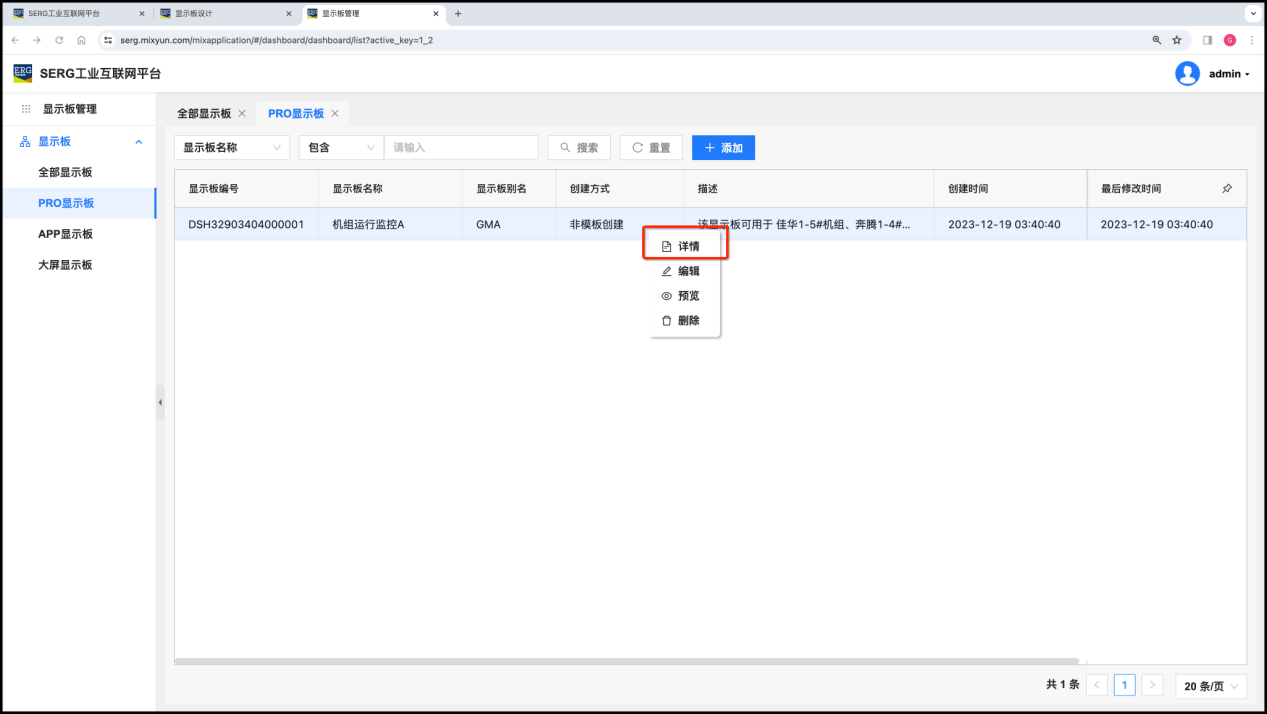Click the 请输入 search input field

tap(461, 148)
